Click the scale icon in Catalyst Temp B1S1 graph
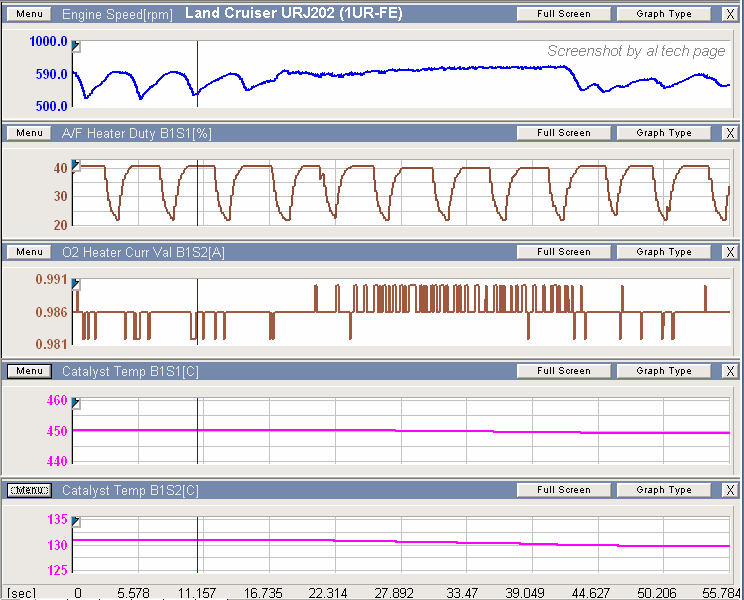The width and height of the screenshot is (744, 600). 77,403
